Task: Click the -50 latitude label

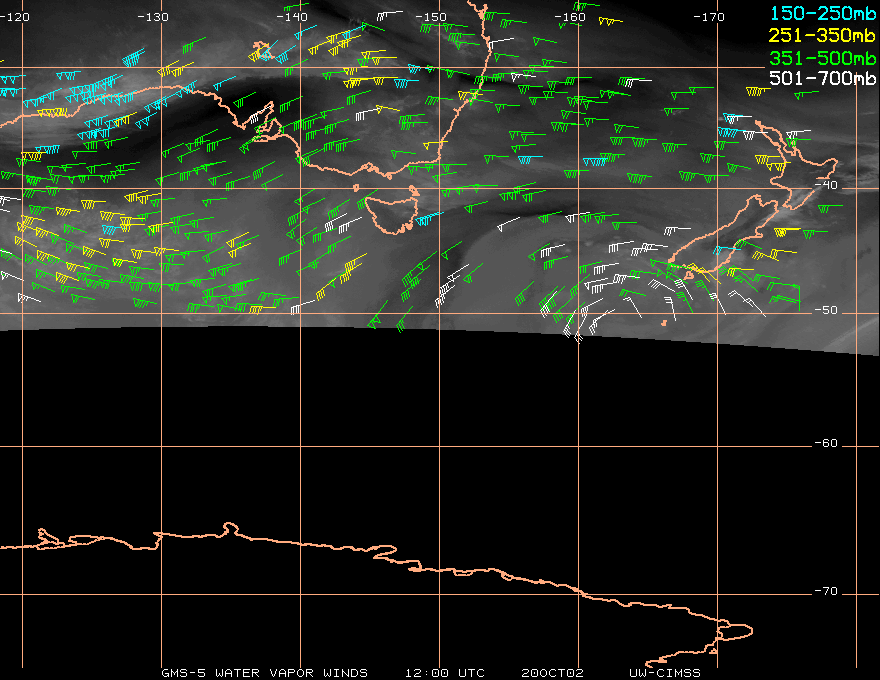Action: coord(826,310)
